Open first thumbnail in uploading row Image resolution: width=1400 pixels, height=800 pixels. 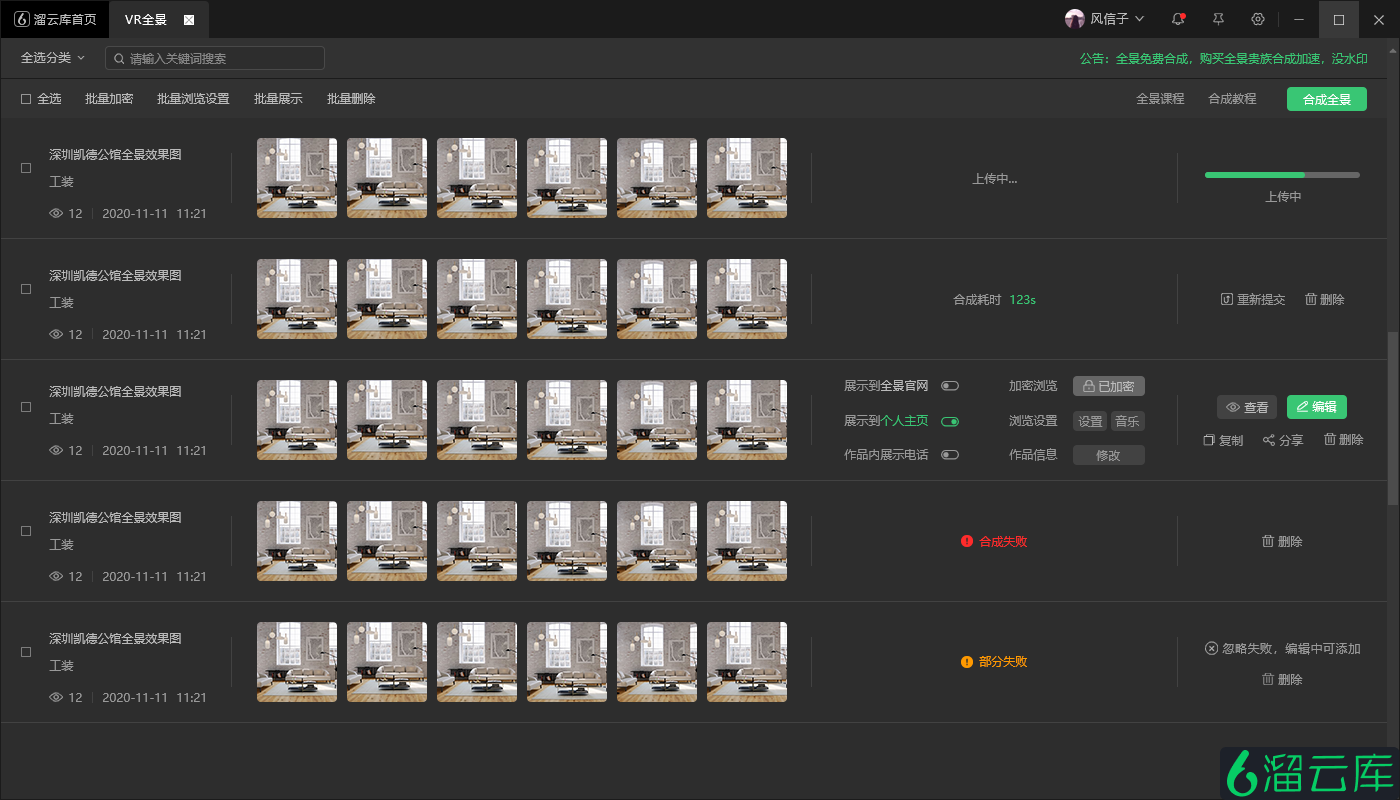(297, 178)
